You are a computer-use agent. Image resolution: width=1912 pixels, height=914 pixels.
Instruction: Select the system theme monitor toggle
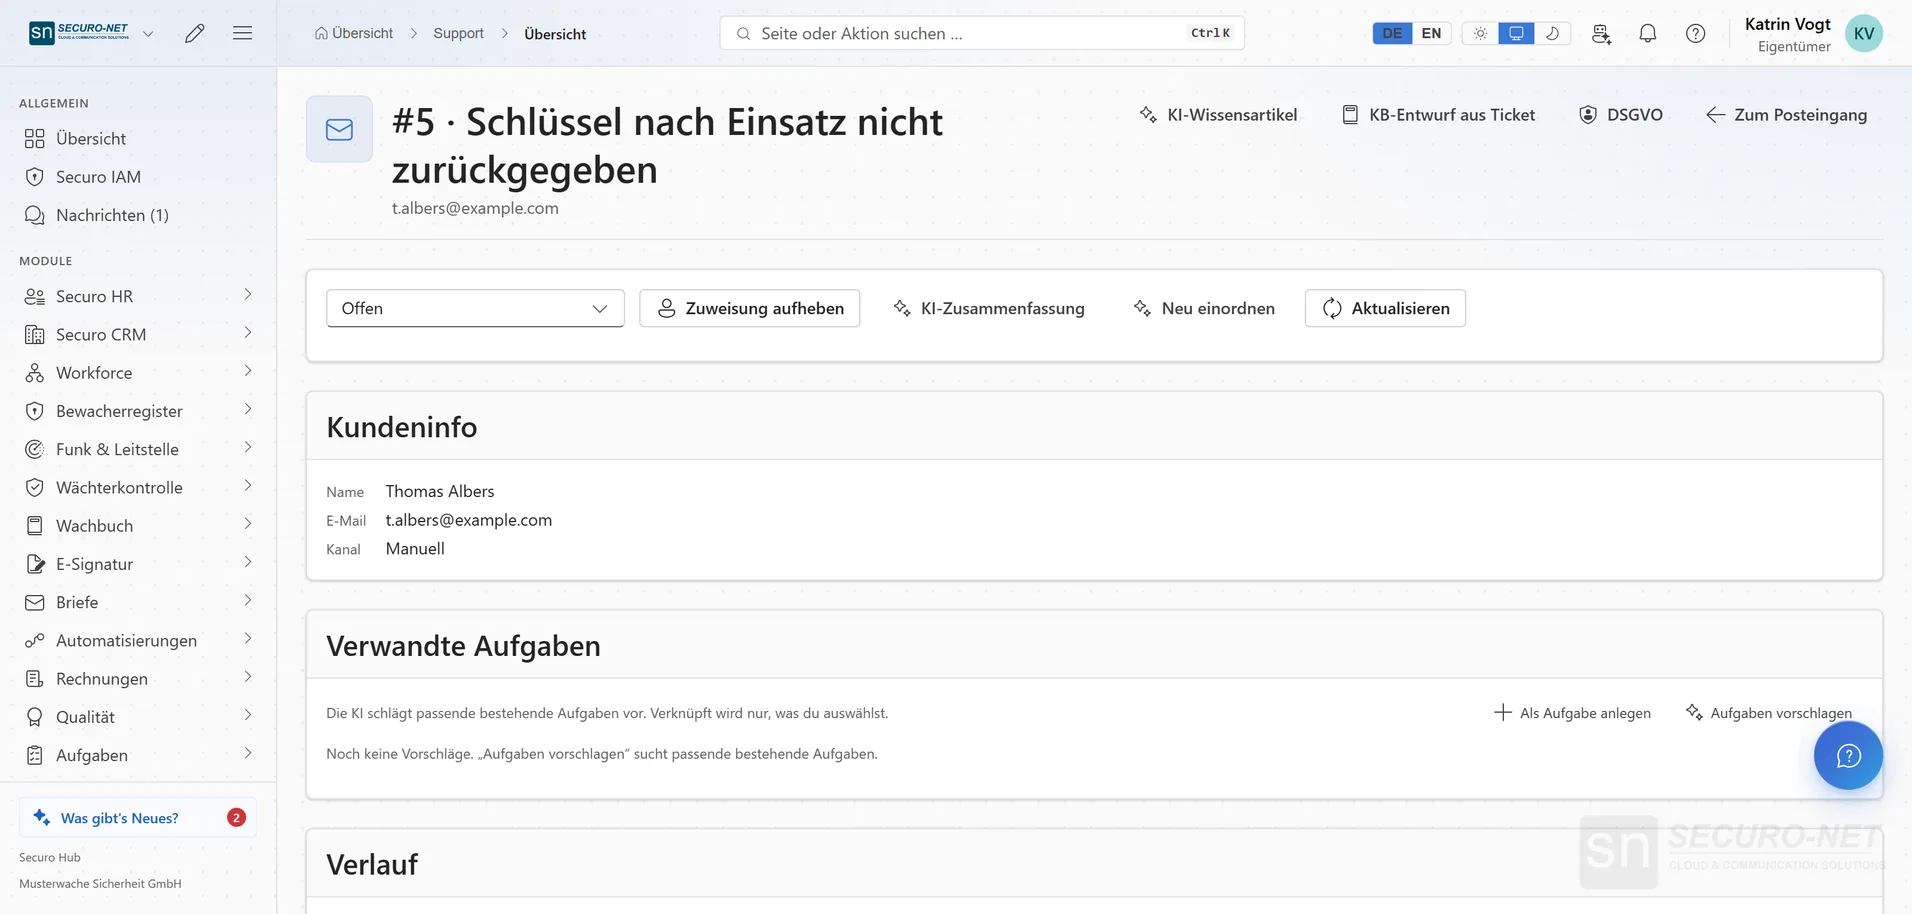(1516, 33)
